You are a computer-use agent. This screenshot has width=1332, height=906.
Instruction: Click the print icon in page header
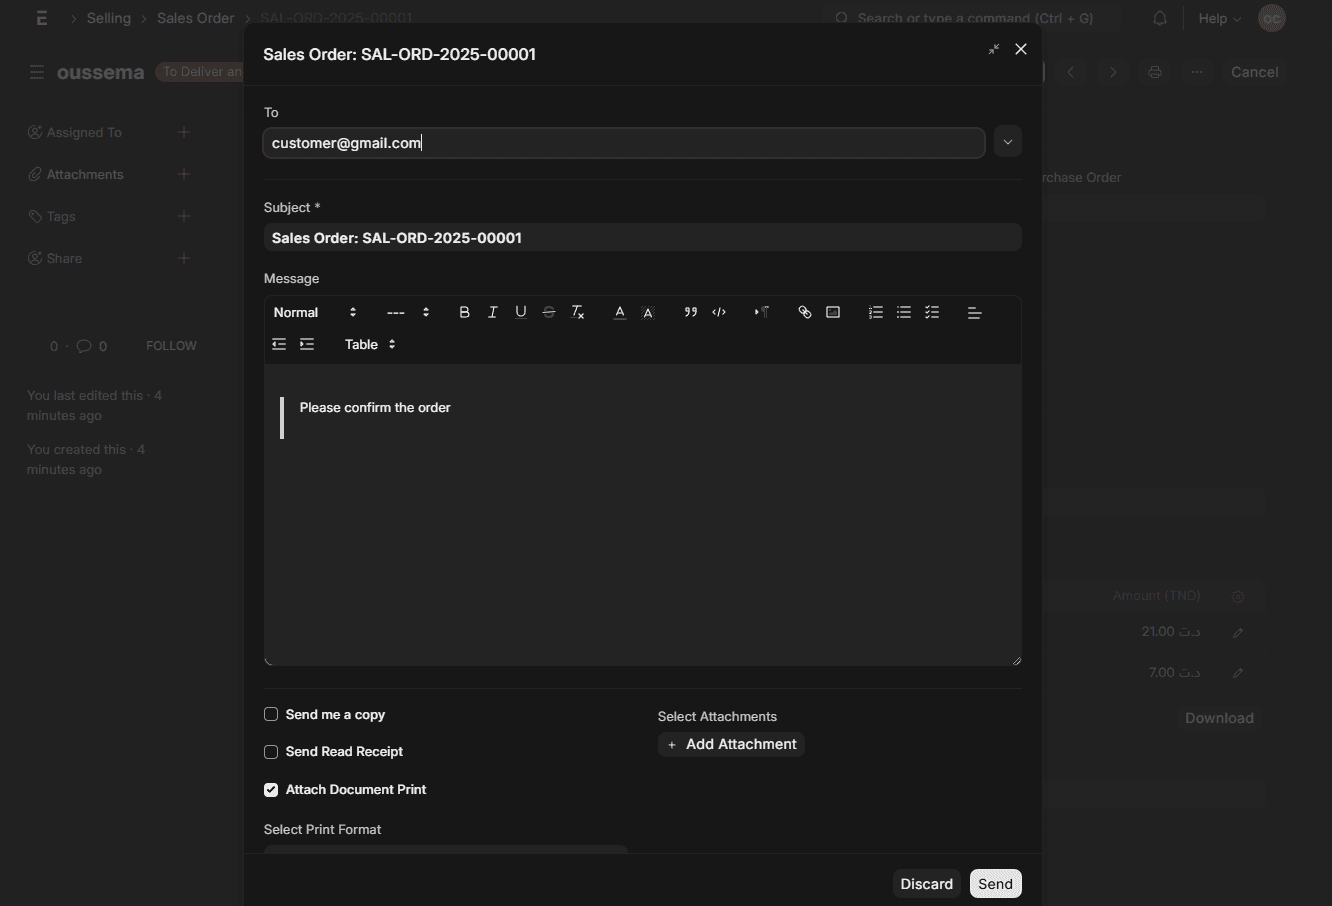click(1155, 72)
